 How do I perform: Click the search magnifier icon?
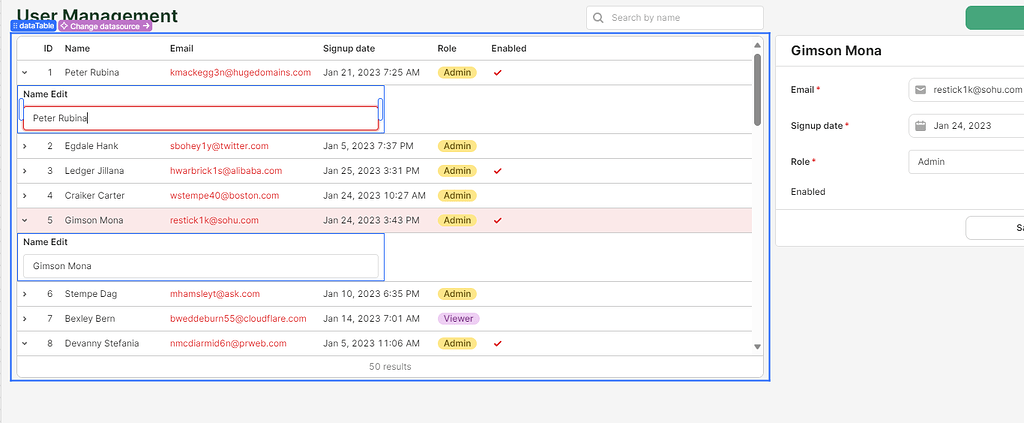598,18
